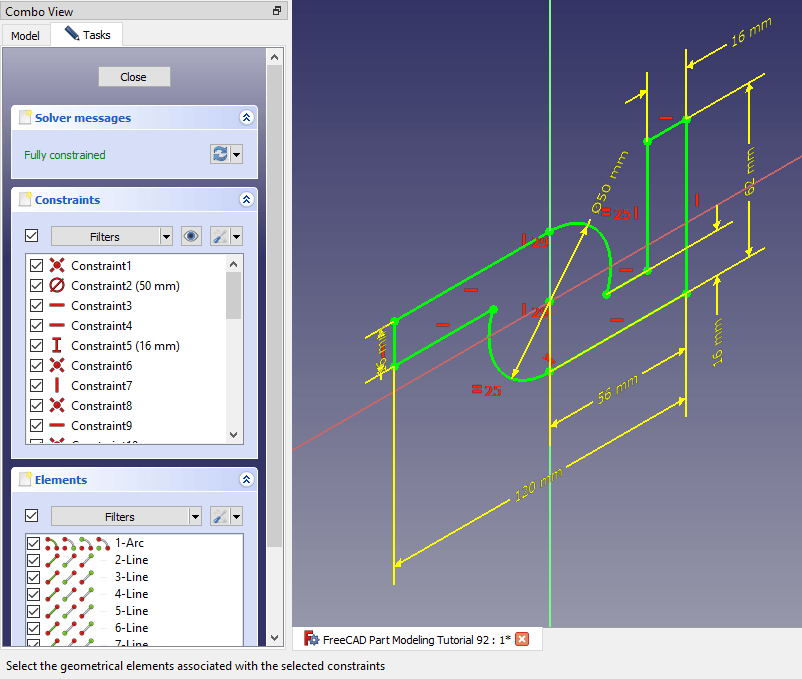Click the 5-Line edge icon
802x679 pixels.
point(52,611)
